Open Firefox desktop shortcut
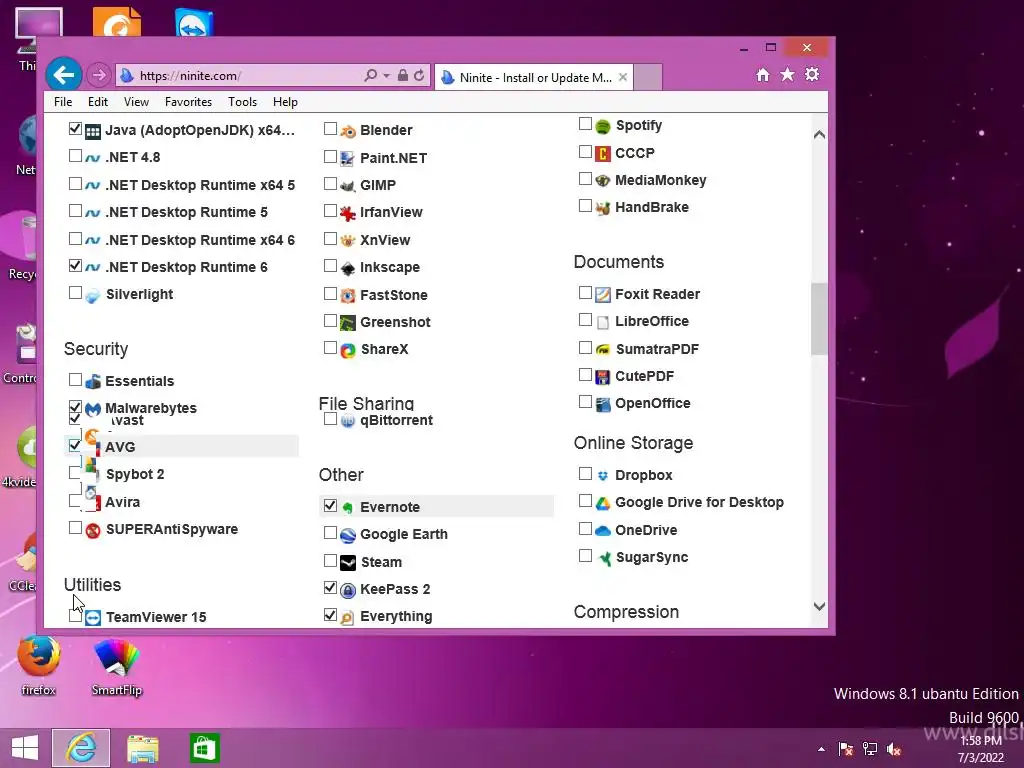This screenshot has width=1024, height=768. pos(39,665)
